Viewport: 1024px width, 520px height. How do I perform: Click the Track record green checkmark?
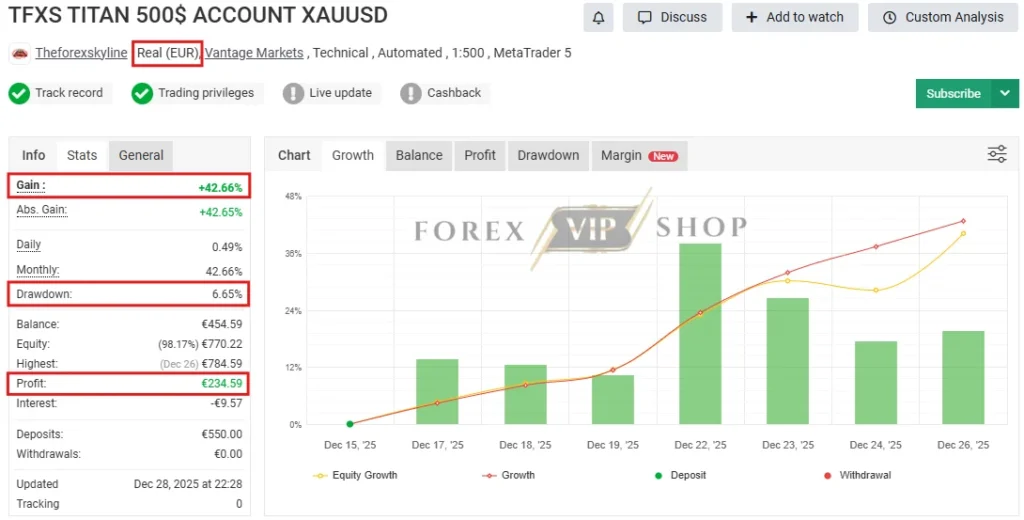19,93
